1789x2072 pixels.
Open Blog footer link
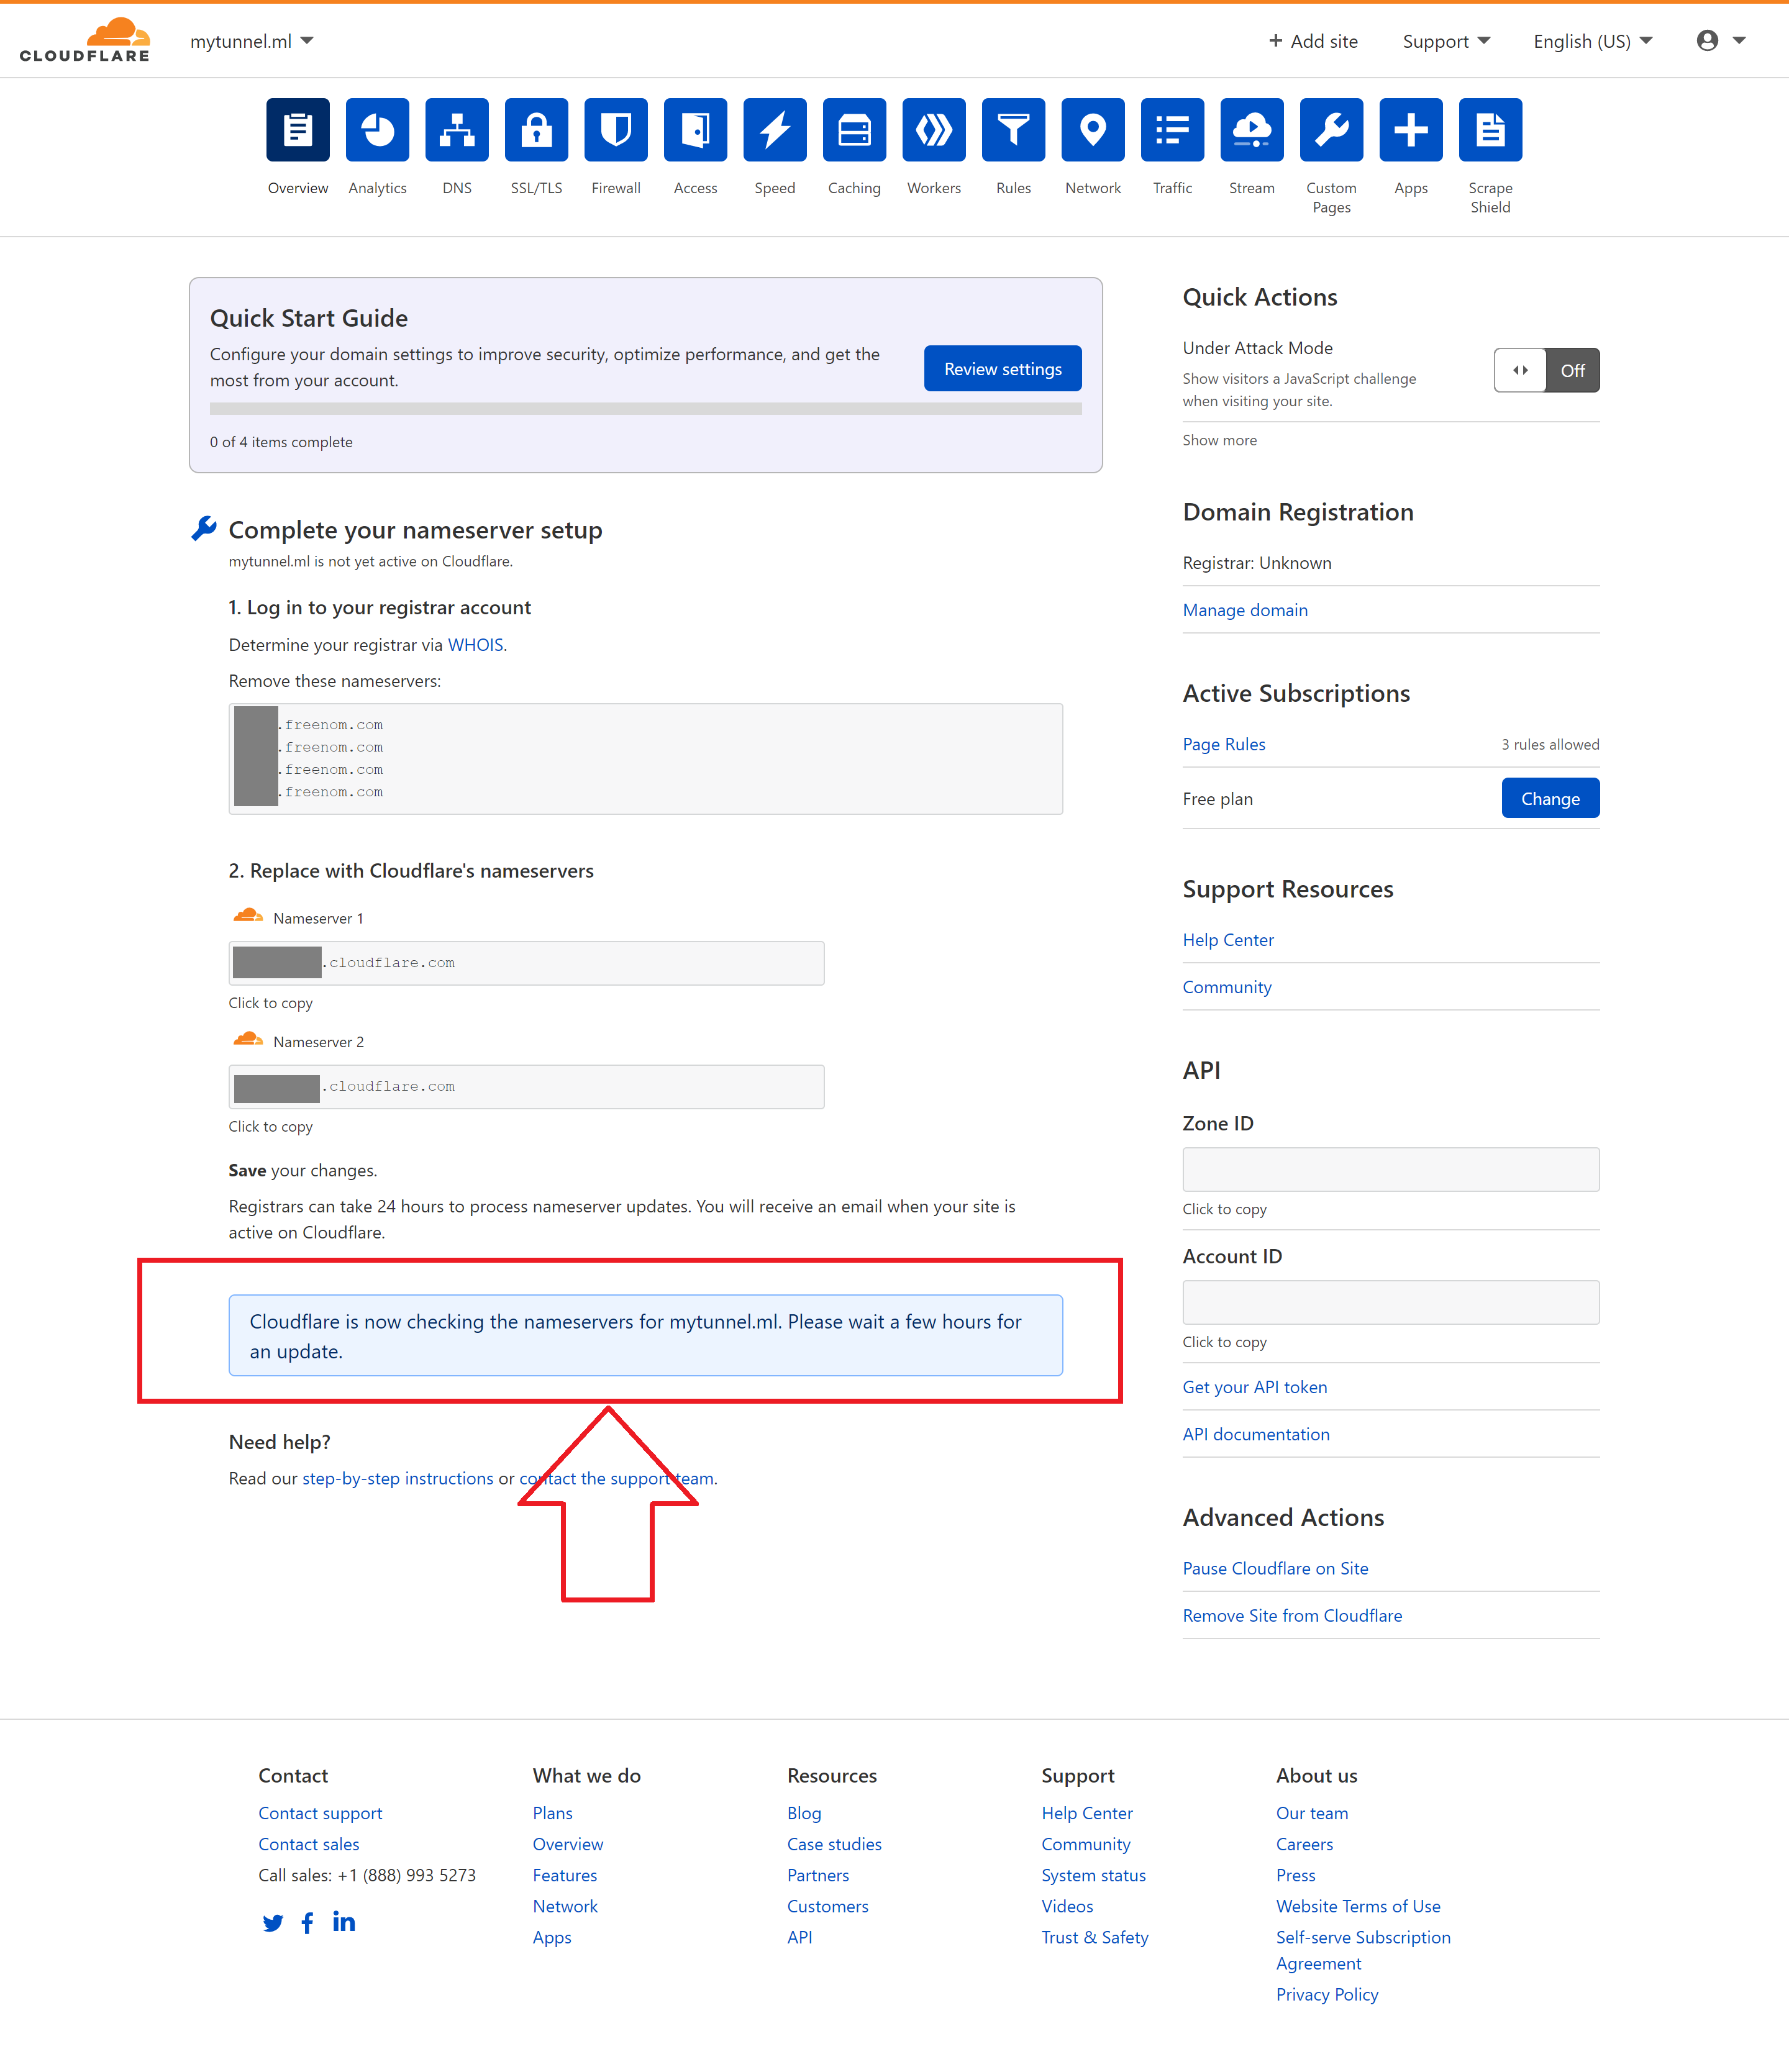(x=804, y=1813)
